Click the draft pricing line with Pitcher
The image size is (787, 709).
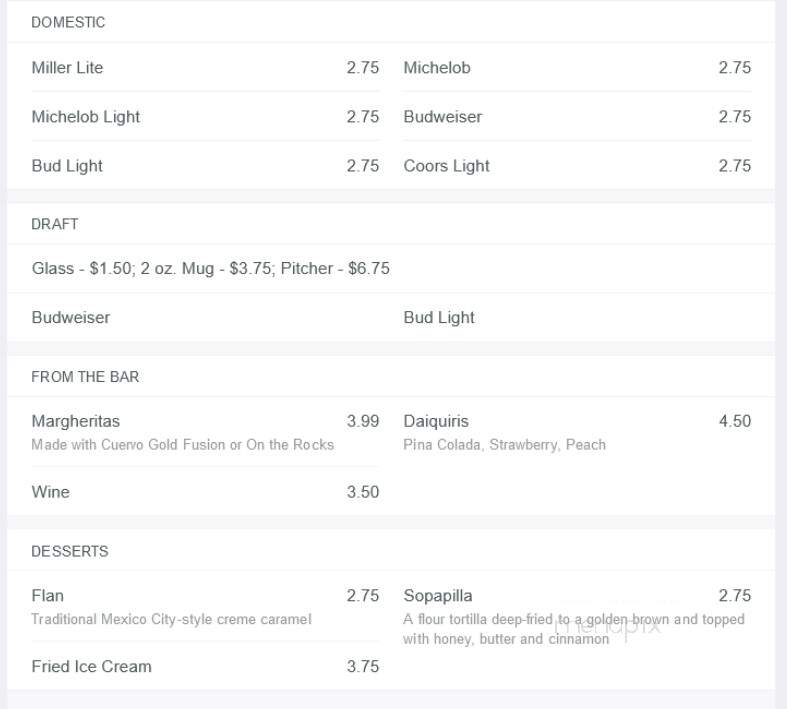(x=211, y=268)
